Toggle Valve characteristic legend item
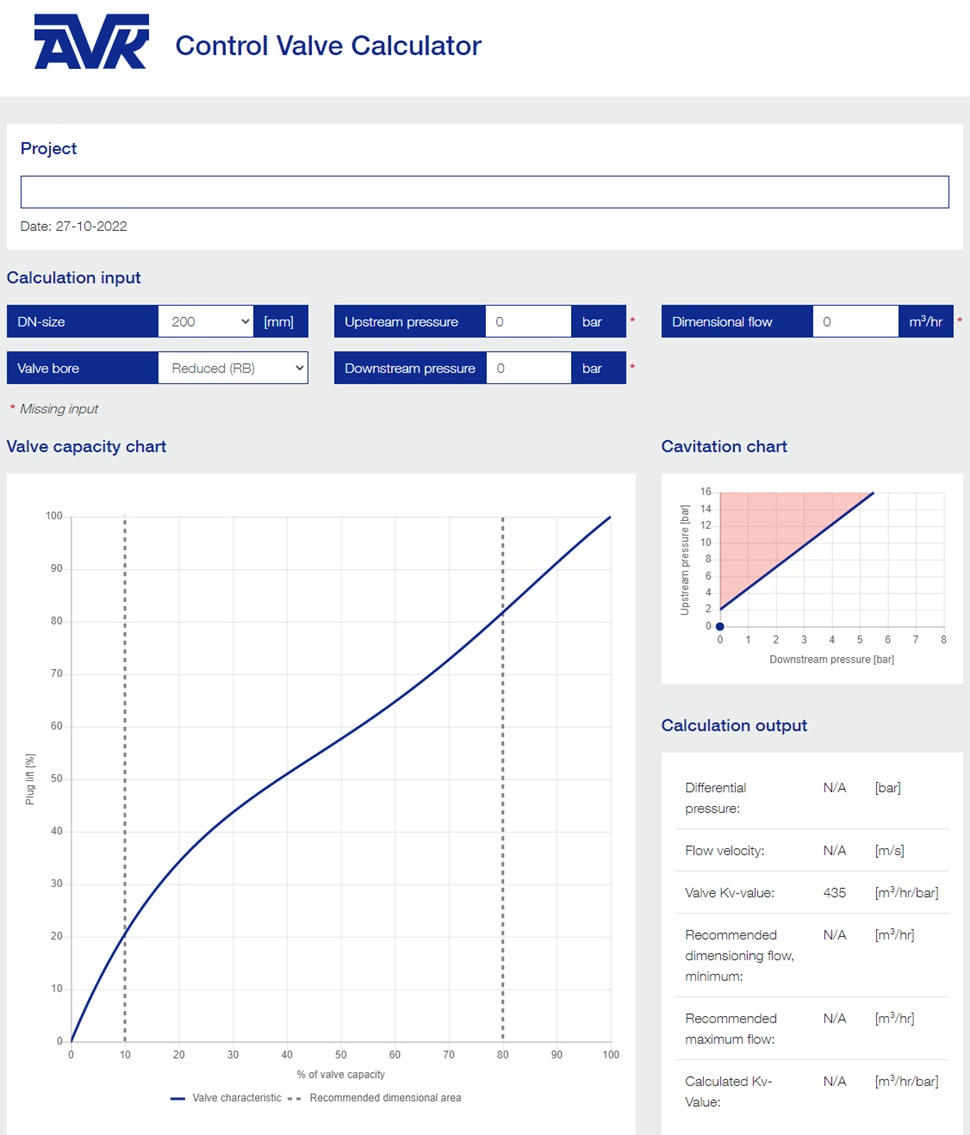This screenshot has width=970, height=1135. click(226, 1097)
